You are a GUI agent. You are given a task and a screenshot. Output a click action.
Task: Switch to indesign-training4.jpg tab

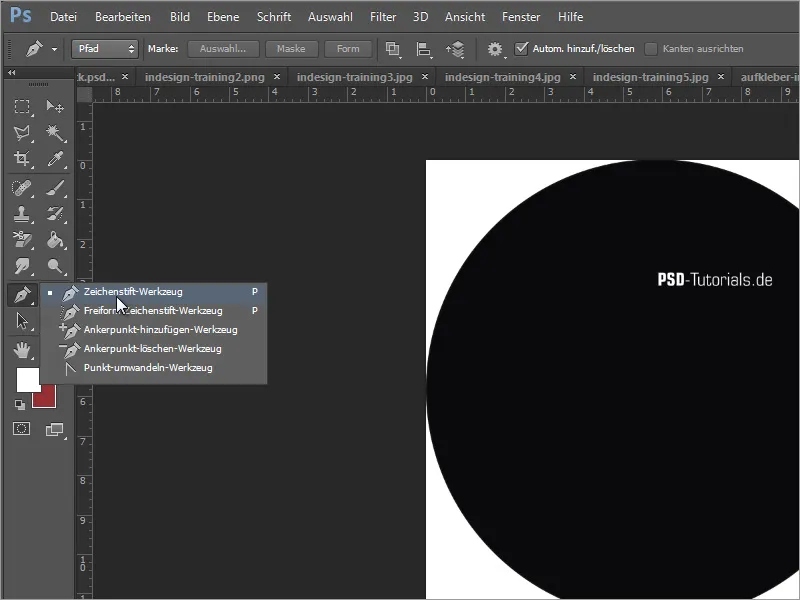point(503,77)
